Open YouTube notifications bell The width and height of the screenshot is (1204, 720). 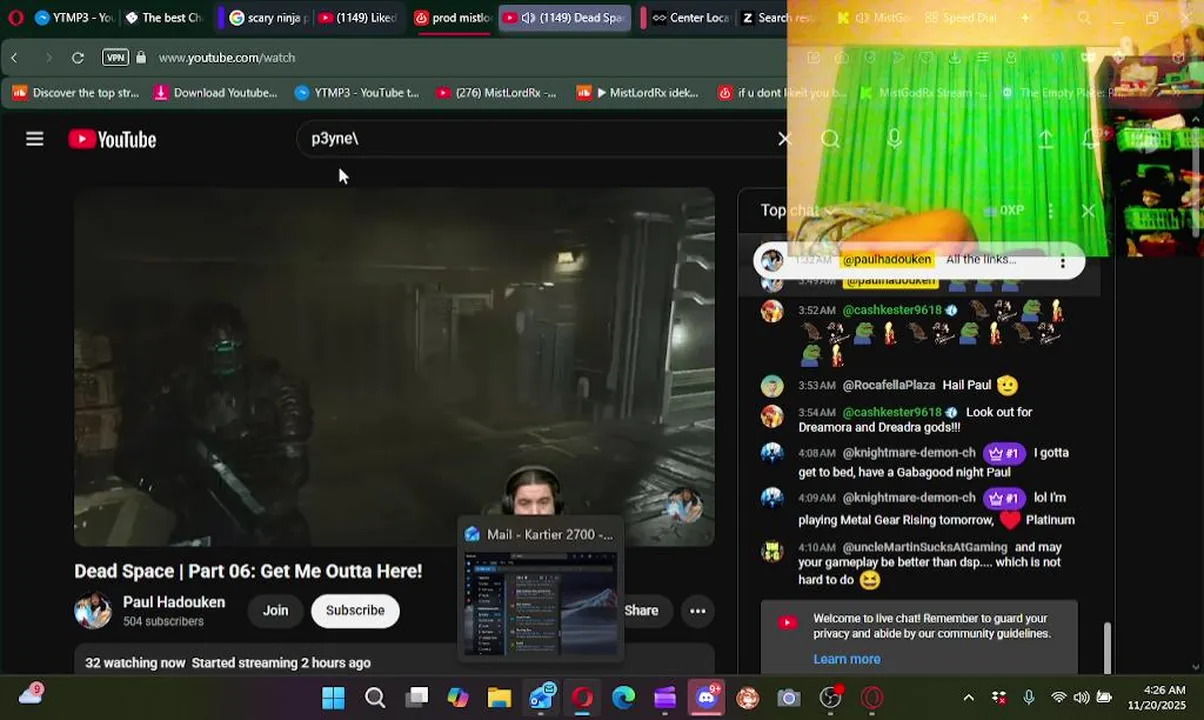click(1092, 139)
